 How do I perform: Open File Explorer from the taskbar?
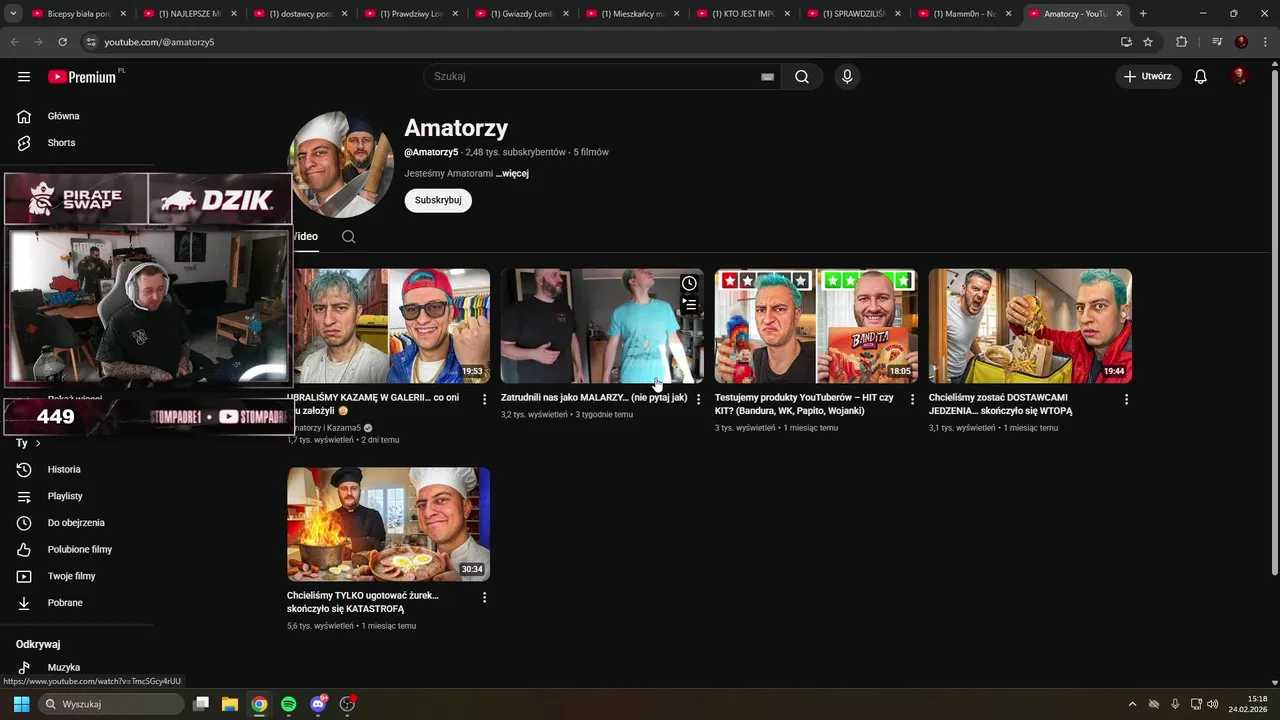(x=229, y=704)
